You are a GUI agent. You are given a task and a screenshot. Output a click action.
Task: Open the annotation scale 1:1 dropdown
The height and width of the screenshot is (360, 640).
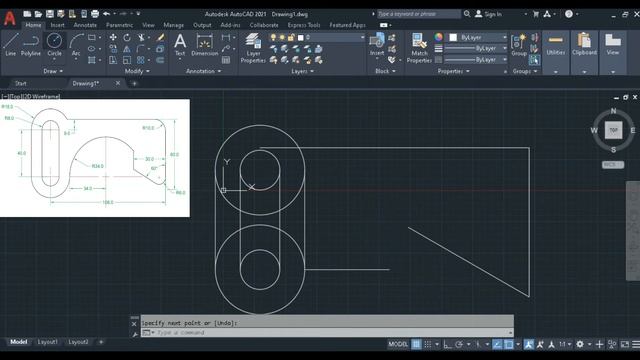[x=564, y=344]
